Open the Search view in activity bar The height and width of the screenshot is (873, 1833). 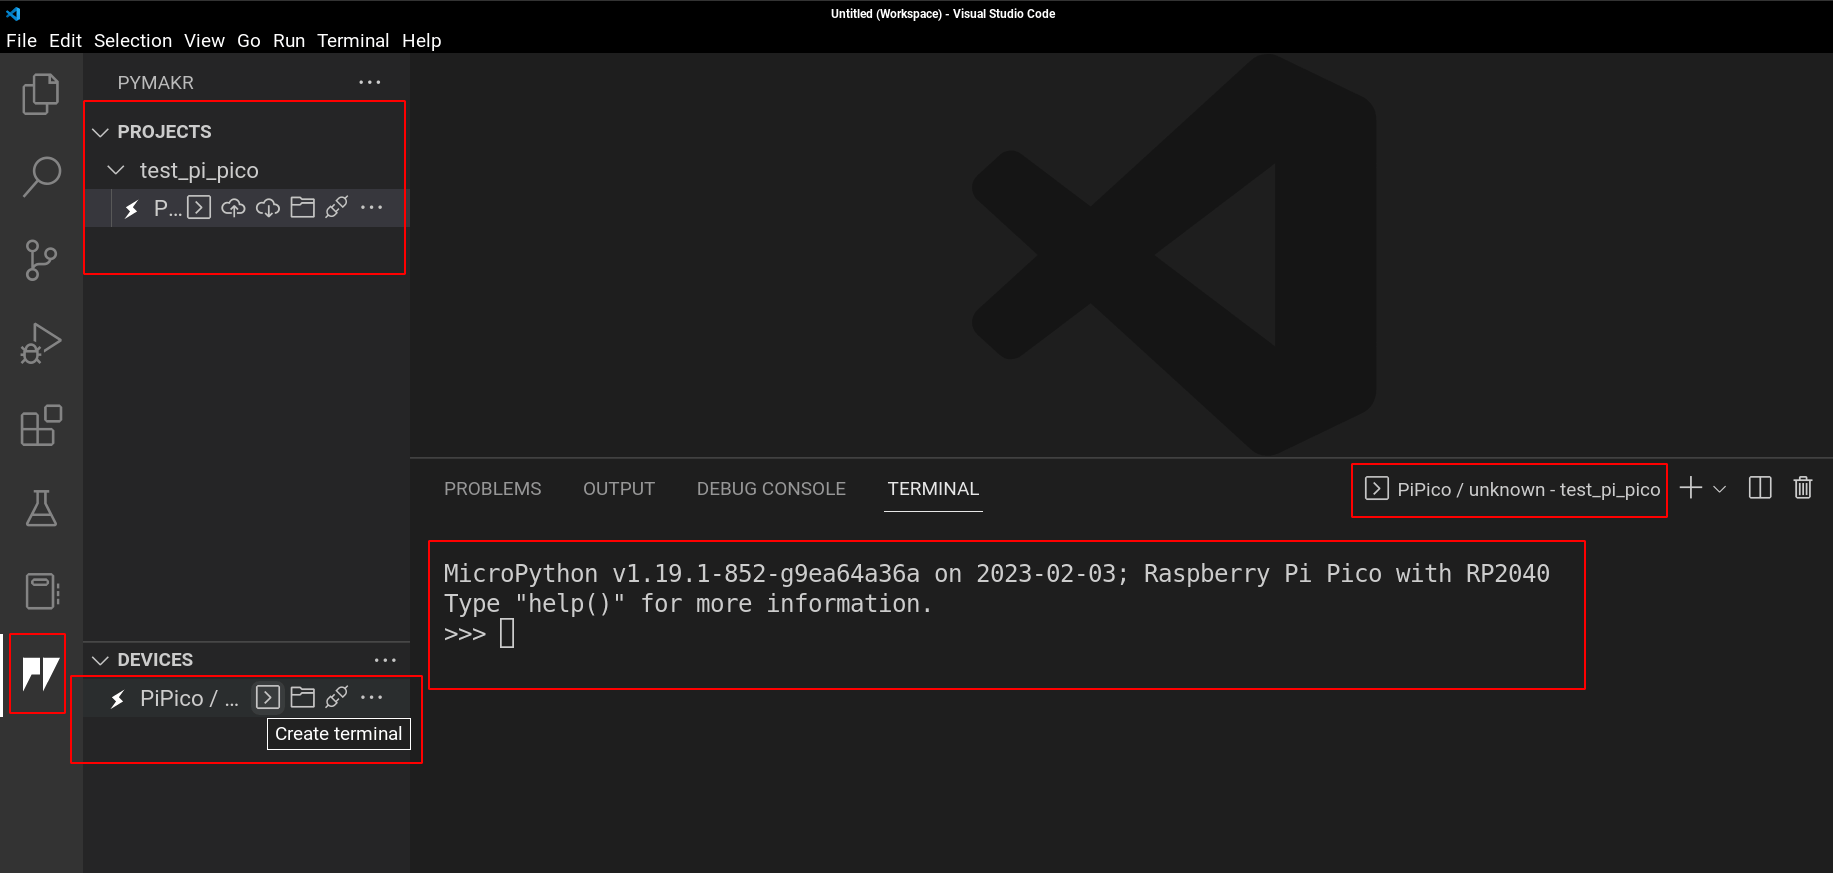(x=41, y=177)
